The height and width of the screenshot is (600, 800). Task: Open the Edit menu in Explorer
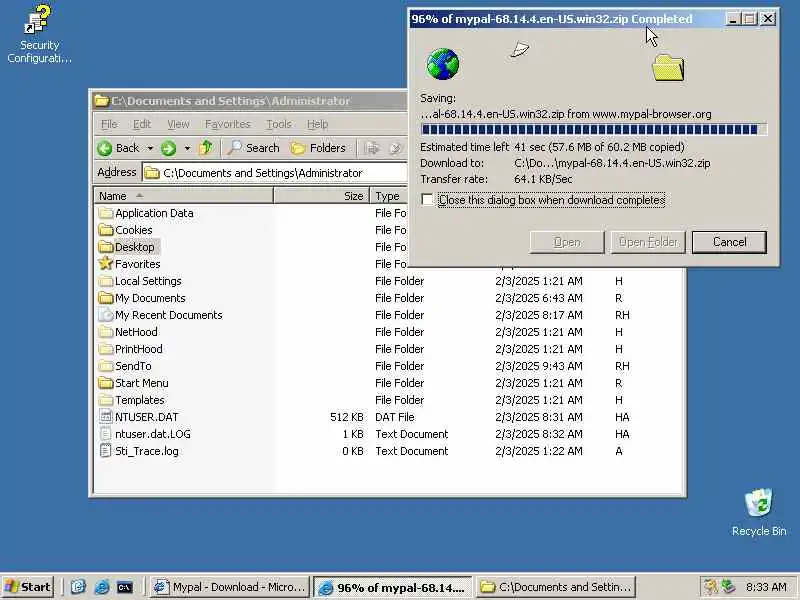coord(142,124)
